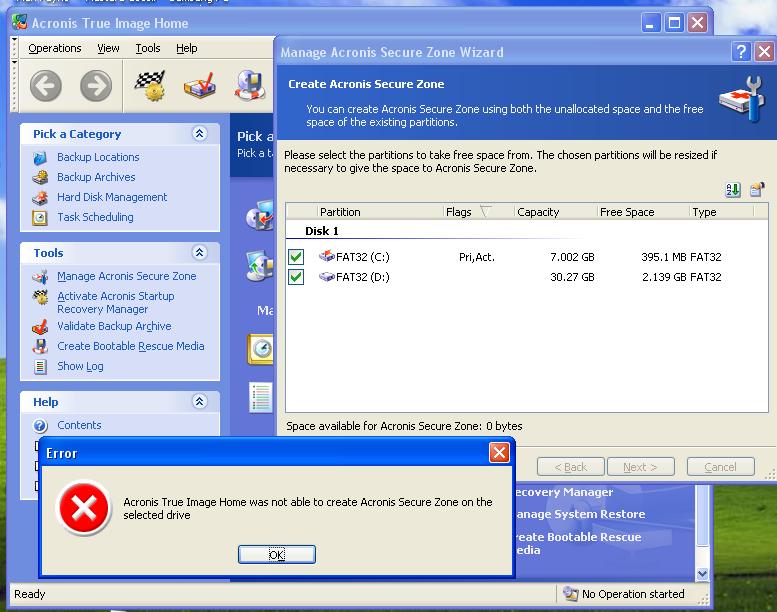Click the Backup Archives icon in sidebar
Image resolution: width=777 pixels, height=612 pixels.
pyautogui.click(x=40, y=177)
